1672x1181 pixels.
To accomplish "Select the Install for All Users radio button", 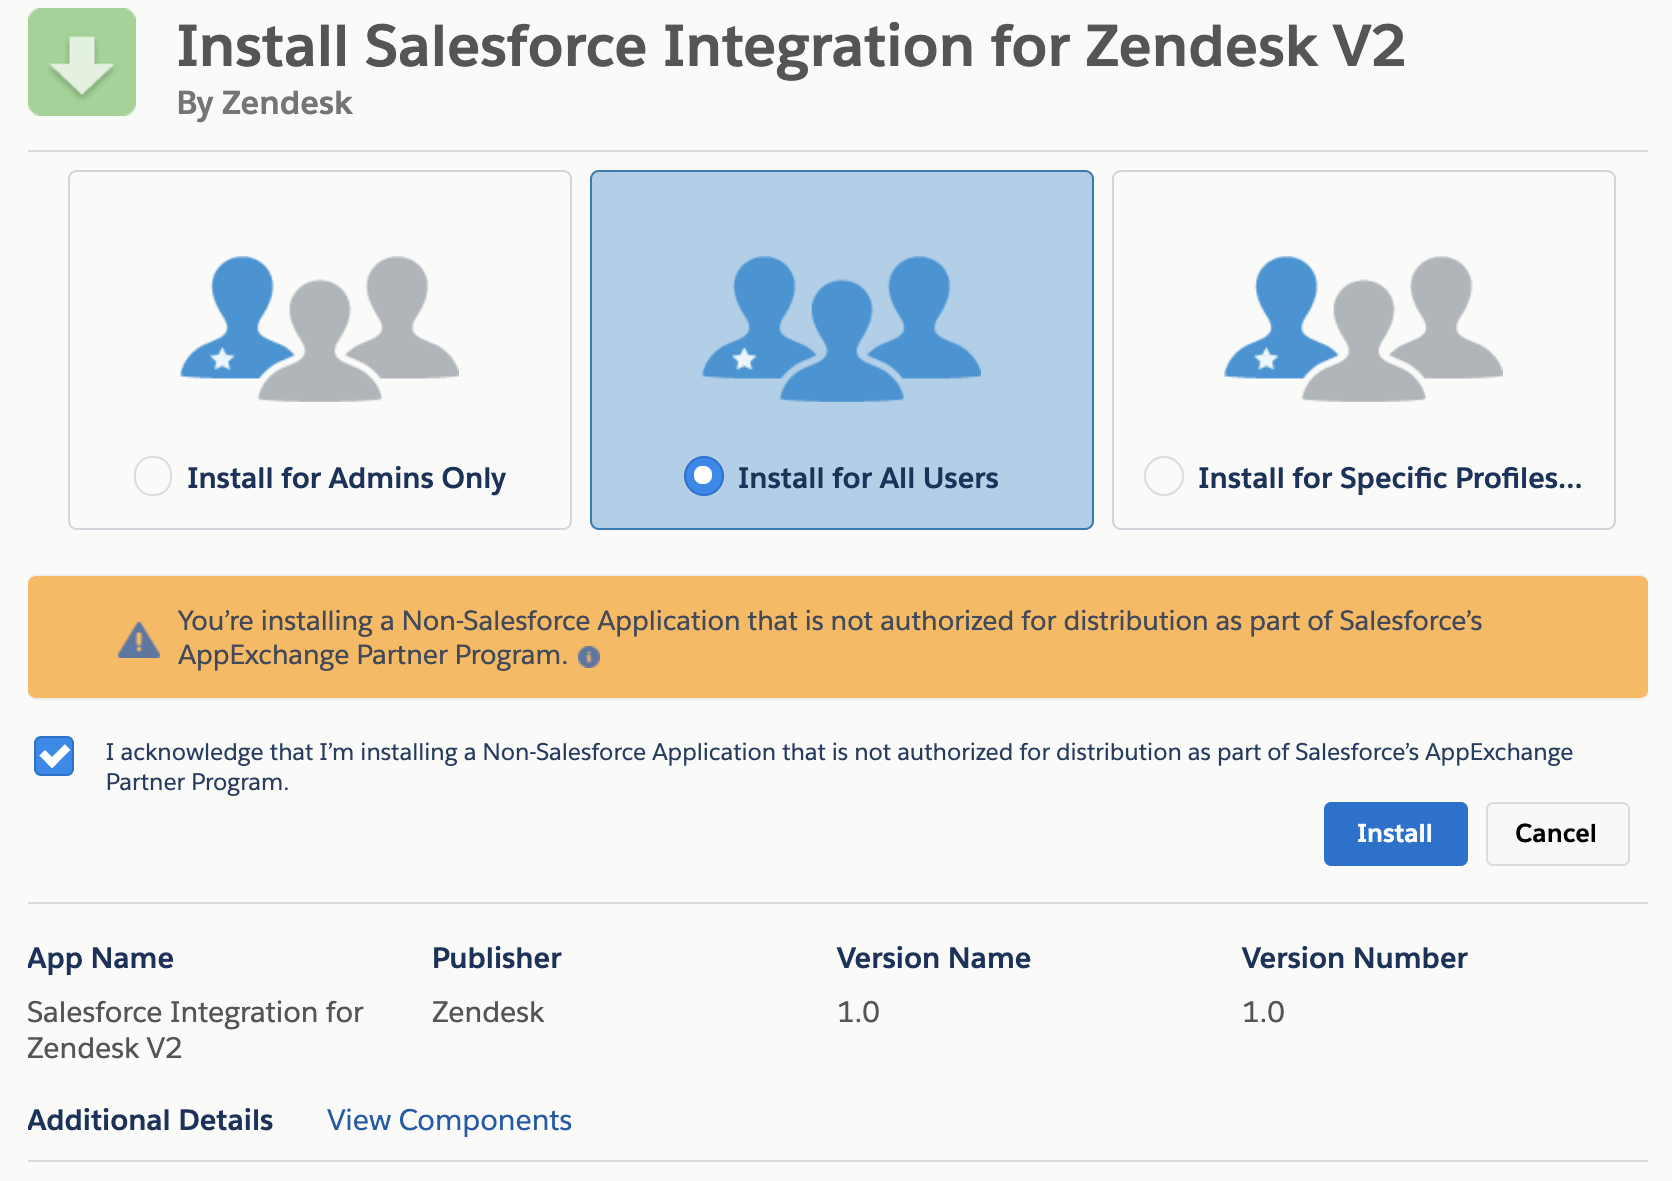I will (x=704, y=477).
